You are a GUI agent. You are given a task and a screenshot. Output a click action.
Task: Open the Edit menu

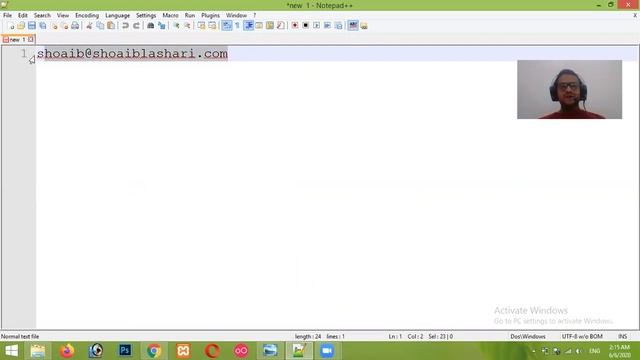pos(22,15)
